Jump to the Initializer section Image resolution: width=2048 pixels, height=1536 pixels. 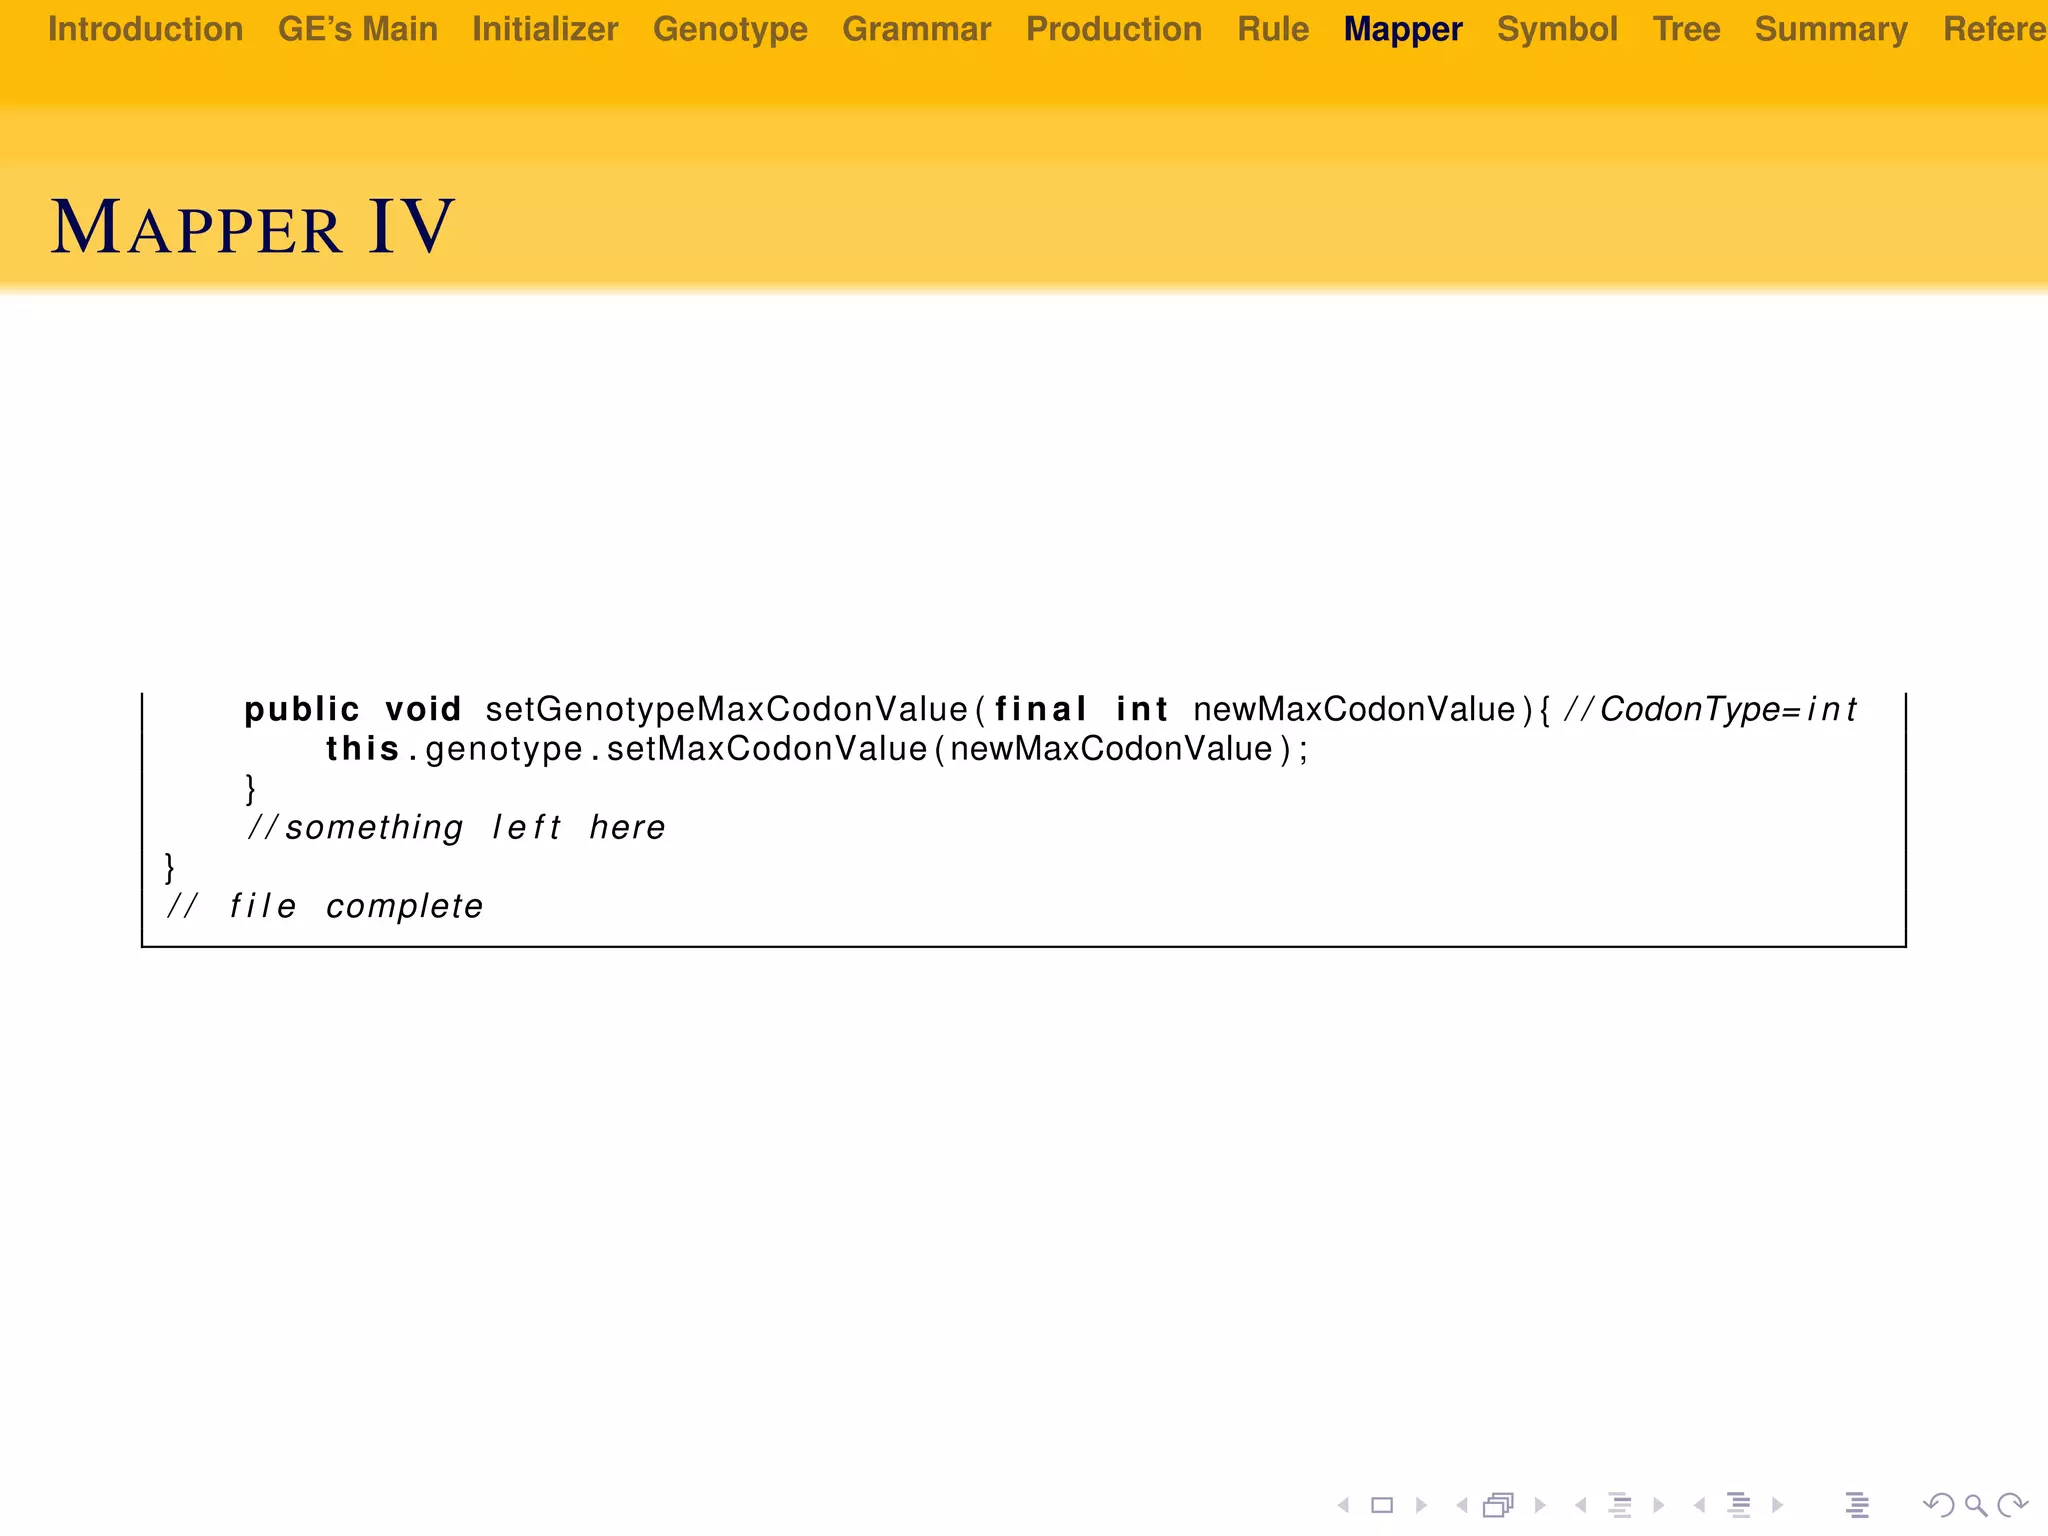545,29
